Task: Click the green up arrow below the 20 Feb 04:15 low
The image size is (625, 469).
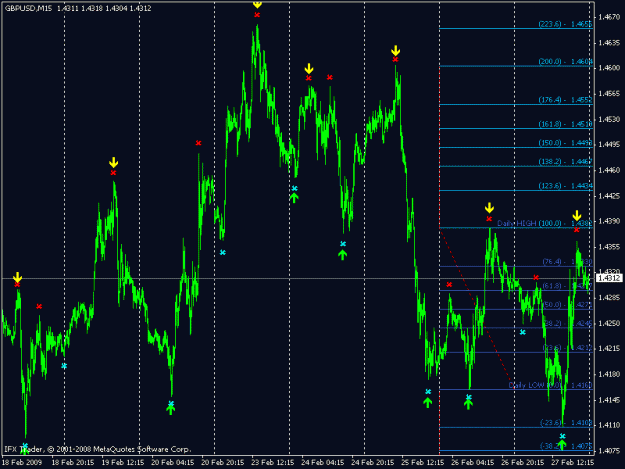Action: point(171,410)
